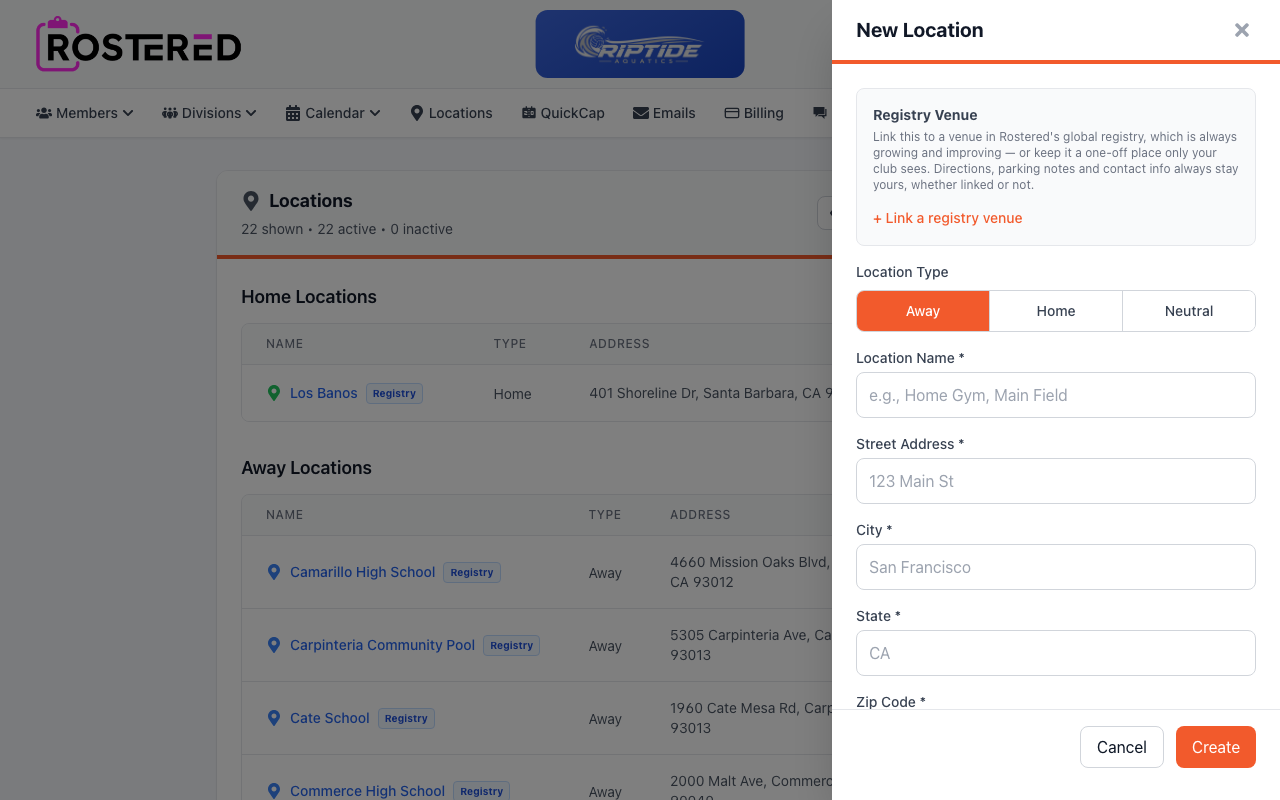
Task: Open the Commerce High School link
Action: click(367, 791)
